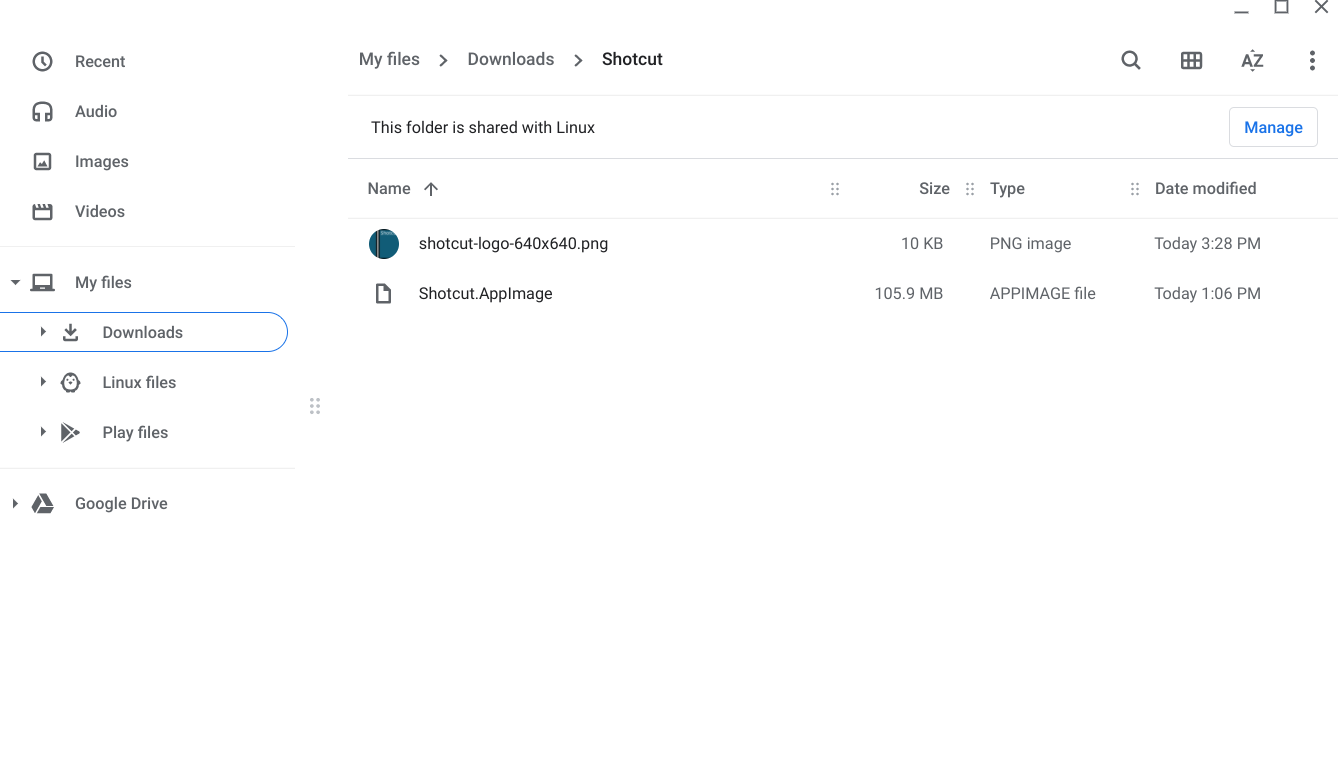
Task: Click the My files laptop icon
Action: [x=42, y=283]
